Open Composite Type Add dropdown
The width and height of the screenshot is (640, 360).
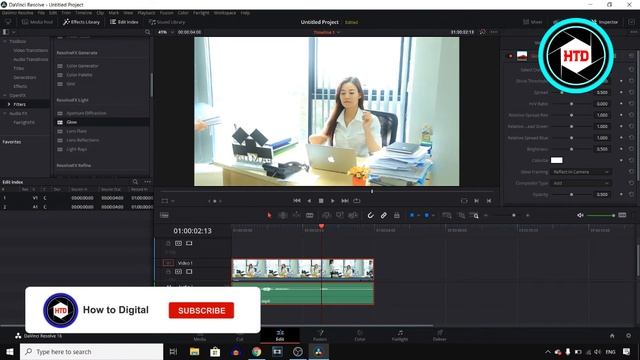(581, 183)
